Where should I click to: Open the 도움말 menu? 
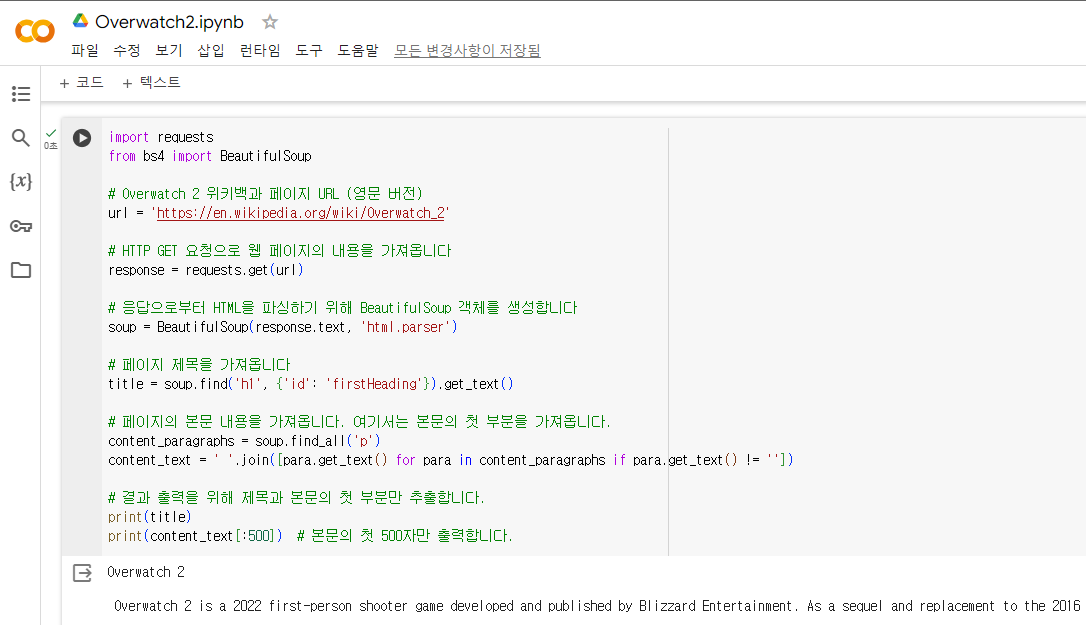click(x=358, y=51)
